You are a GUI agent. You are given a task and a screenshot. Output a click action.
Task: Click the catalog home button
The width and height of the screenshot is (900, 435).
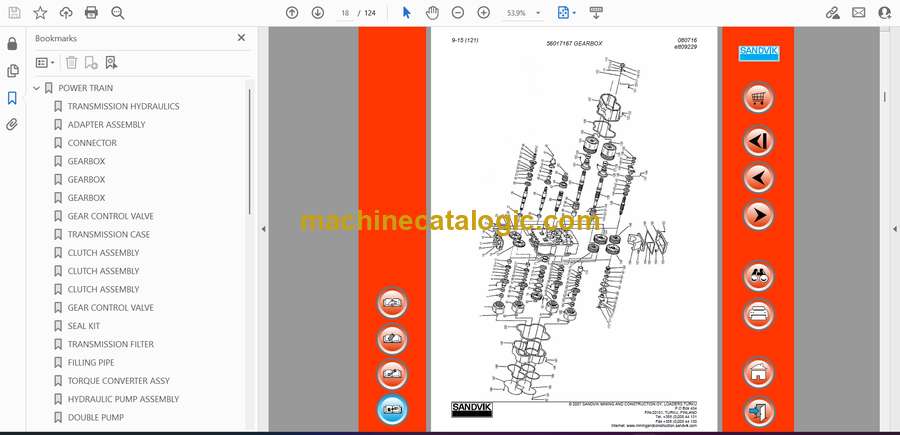point(758,372)
